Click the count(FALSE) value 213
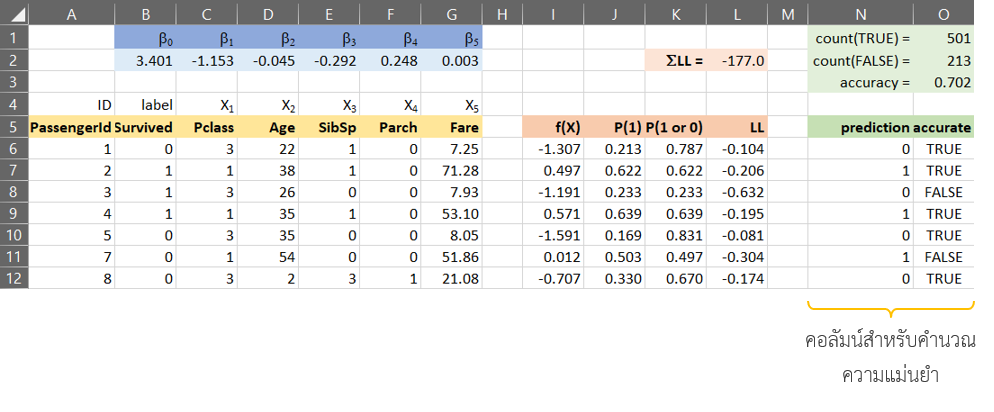The image size is (994, 412). pos(944,61)
